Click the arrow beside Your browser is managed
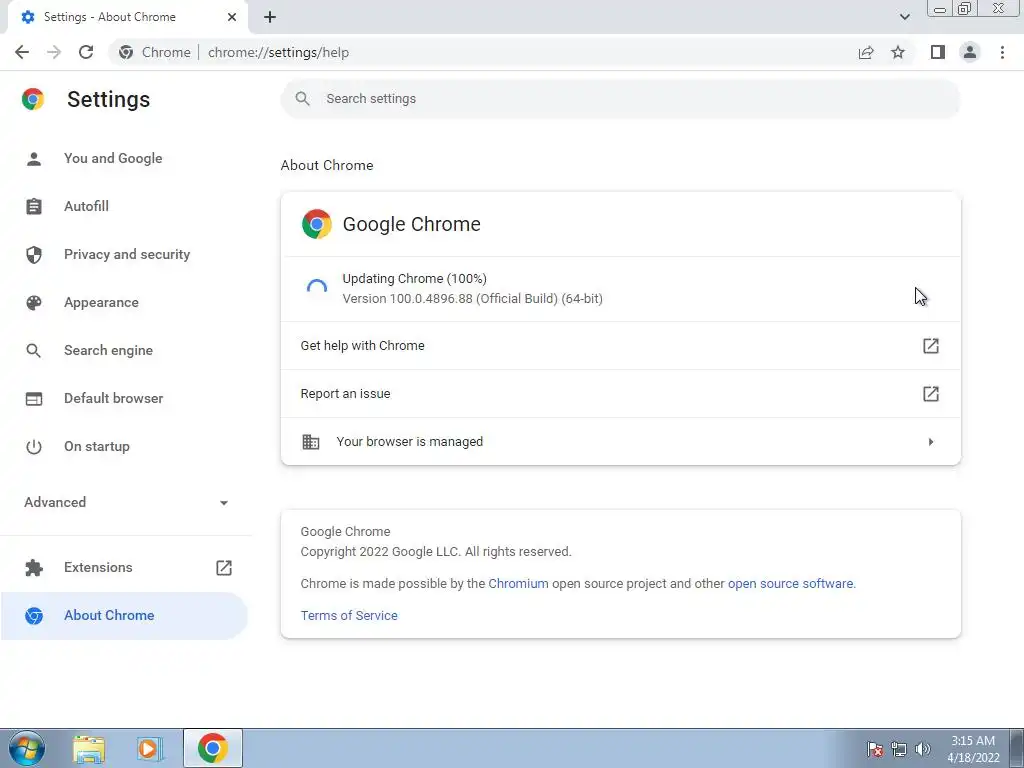Screen dimensions: 1024x768 [x=931, y=442]
